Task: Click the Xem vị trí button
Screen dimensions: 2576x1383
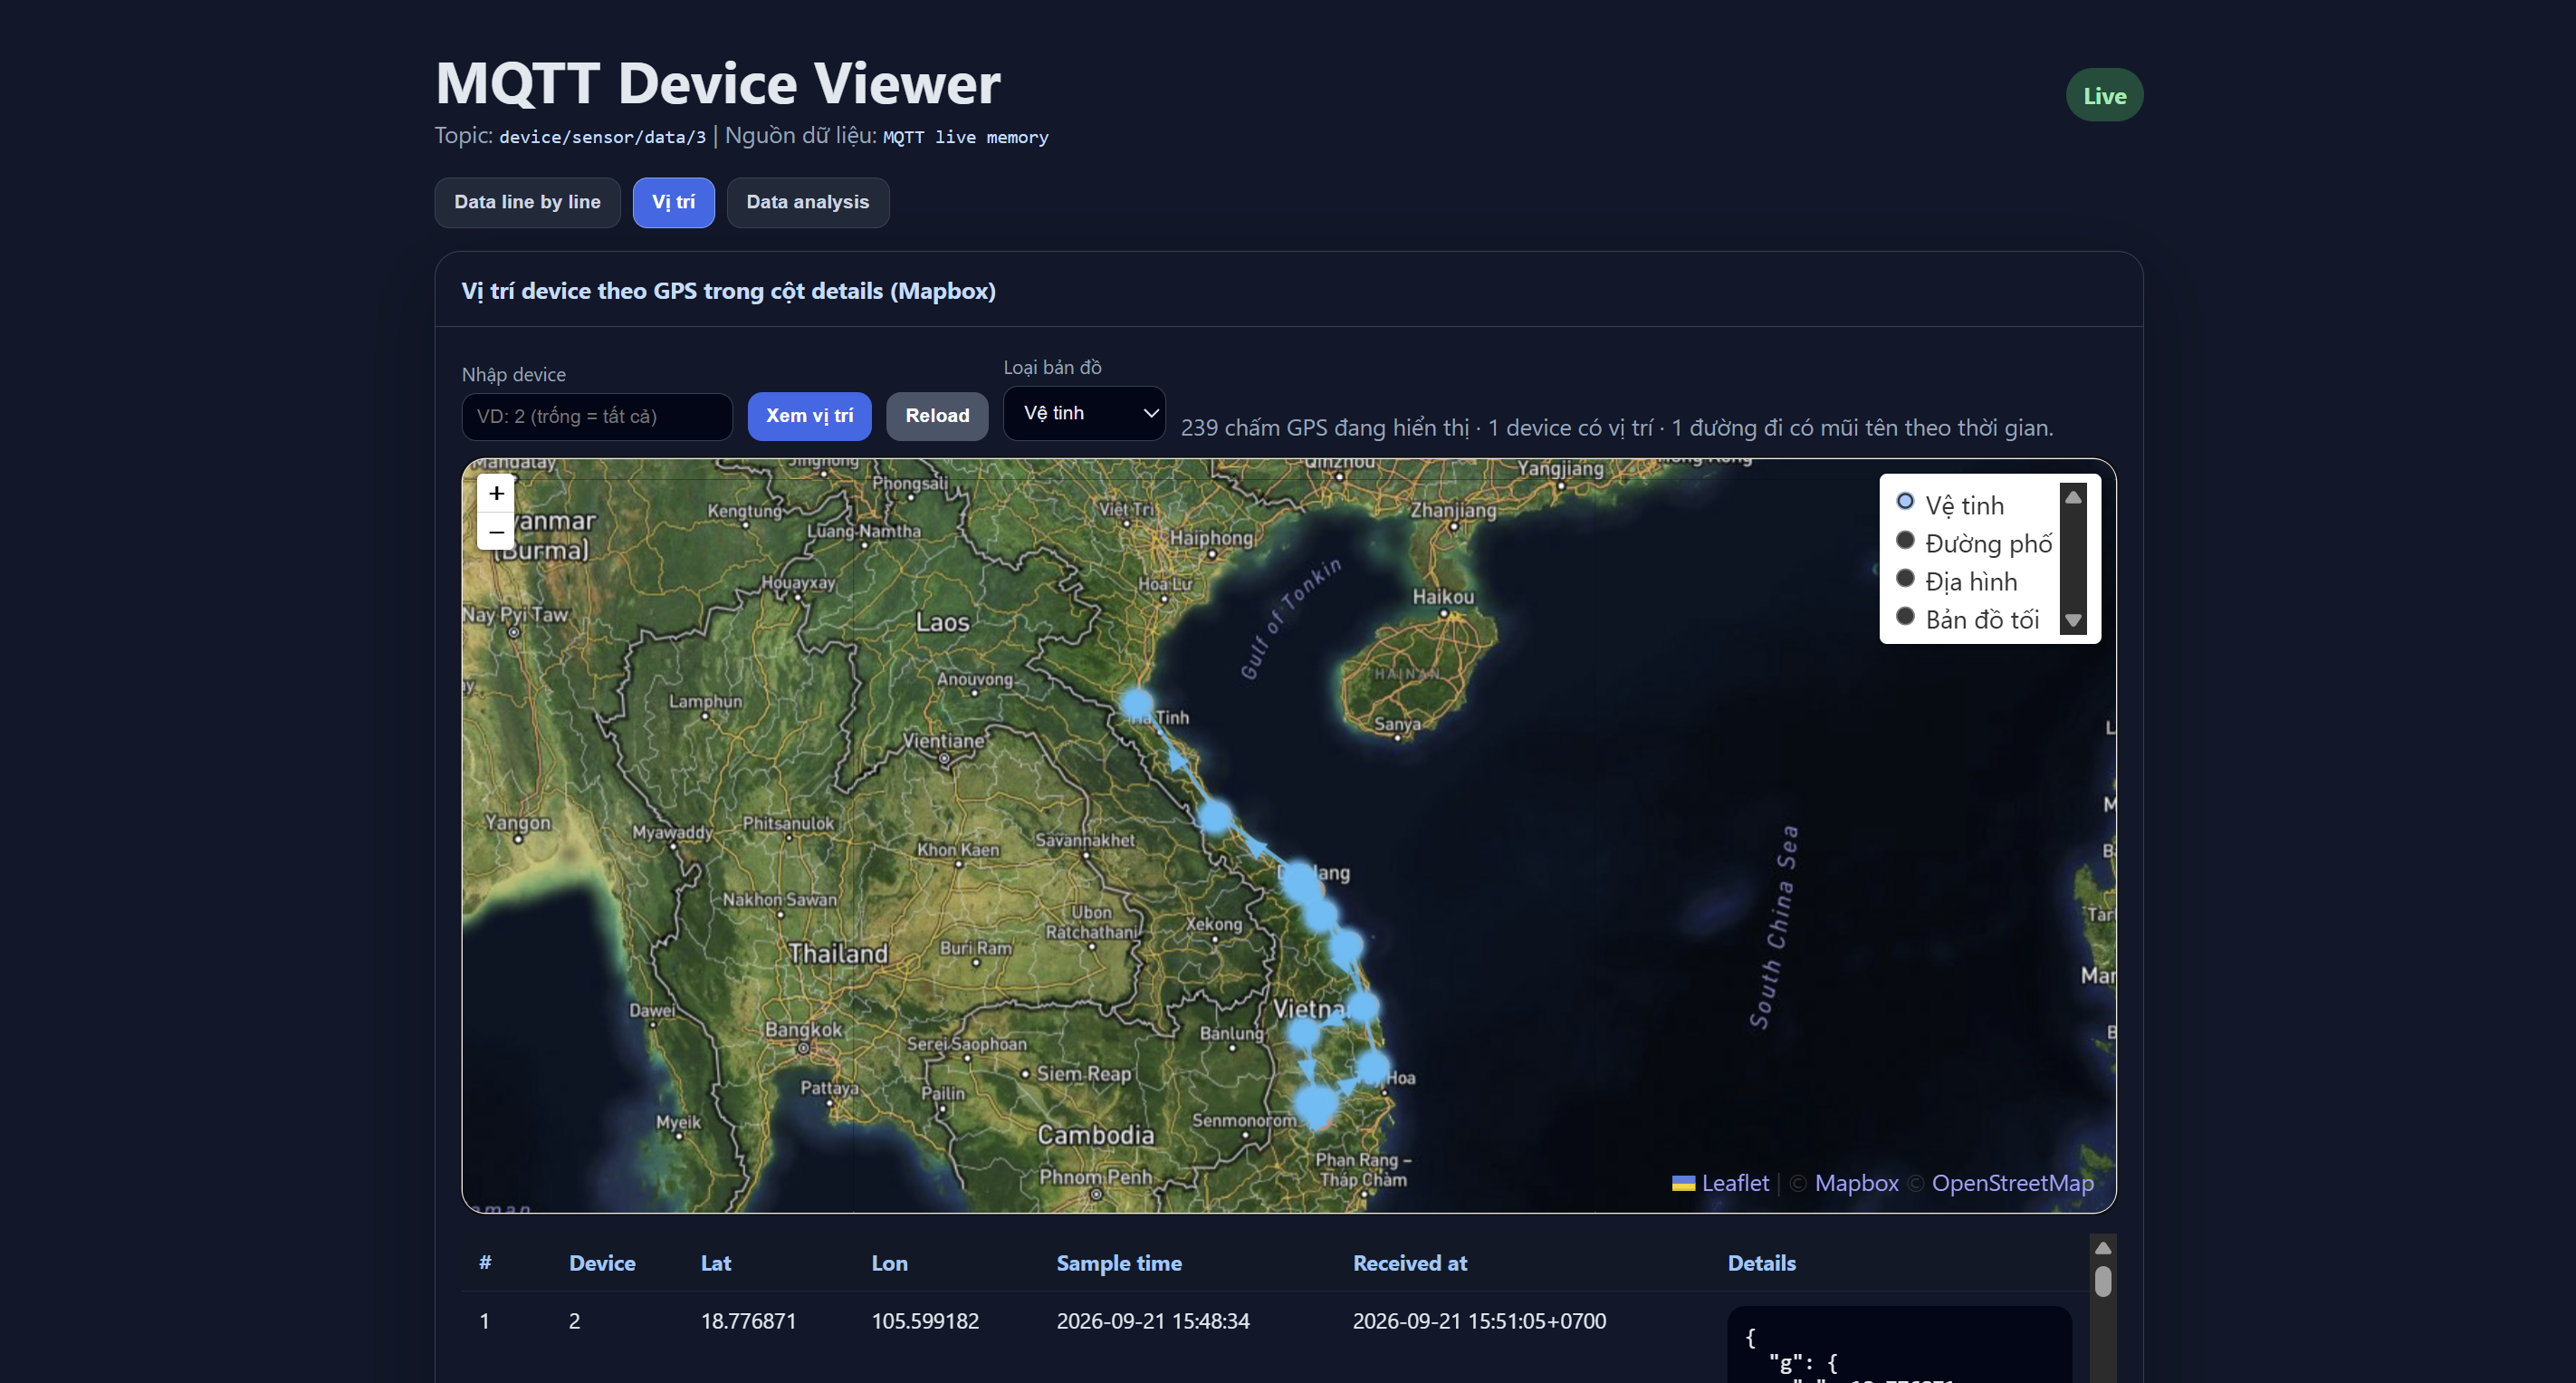Action: click(x=809, y=416)
